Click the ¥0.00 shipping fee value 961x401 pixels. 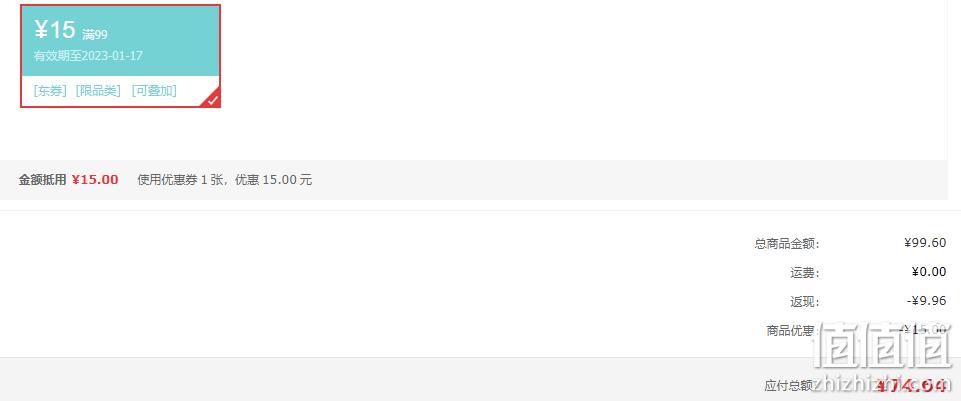(x=929, y=272)
